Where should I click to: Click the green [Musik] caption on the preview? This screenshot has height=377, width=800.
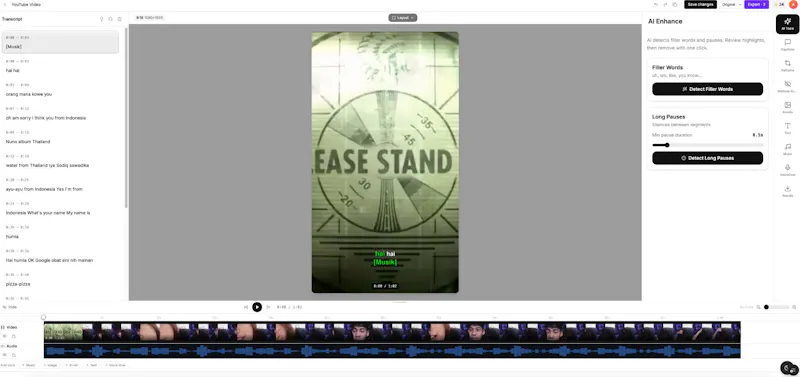pos(385,262)
